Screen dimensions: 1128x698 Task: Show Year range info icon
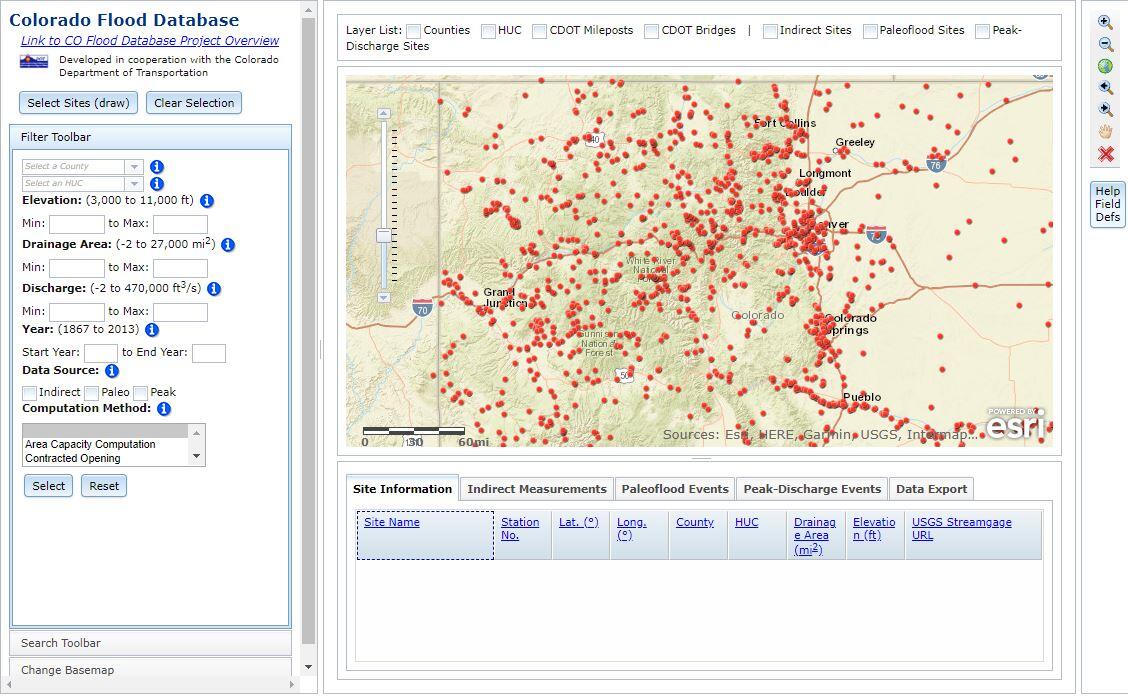click(152, 330)
